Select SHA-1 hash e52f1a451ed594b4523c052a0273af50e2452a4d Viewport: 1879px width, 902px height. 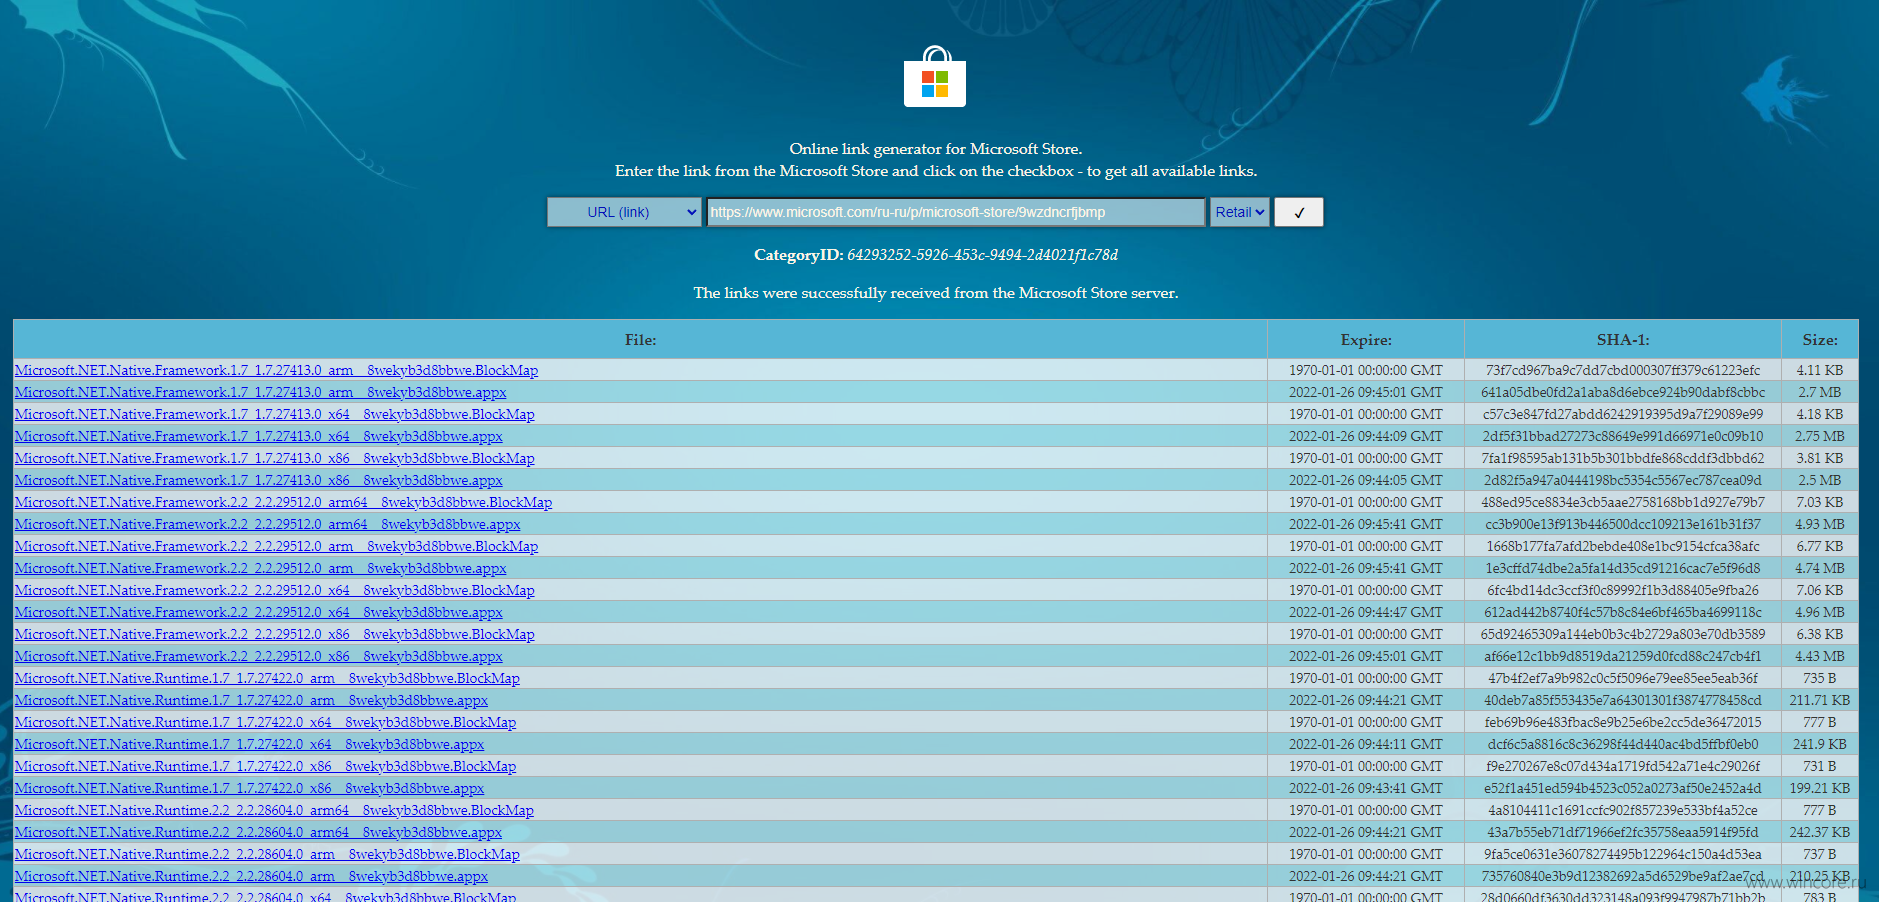coord(1623,788)
